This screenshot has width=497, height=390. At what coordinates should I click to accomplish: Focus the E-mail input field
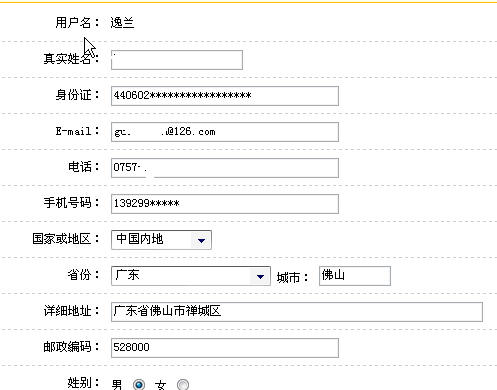coord(225,132)
